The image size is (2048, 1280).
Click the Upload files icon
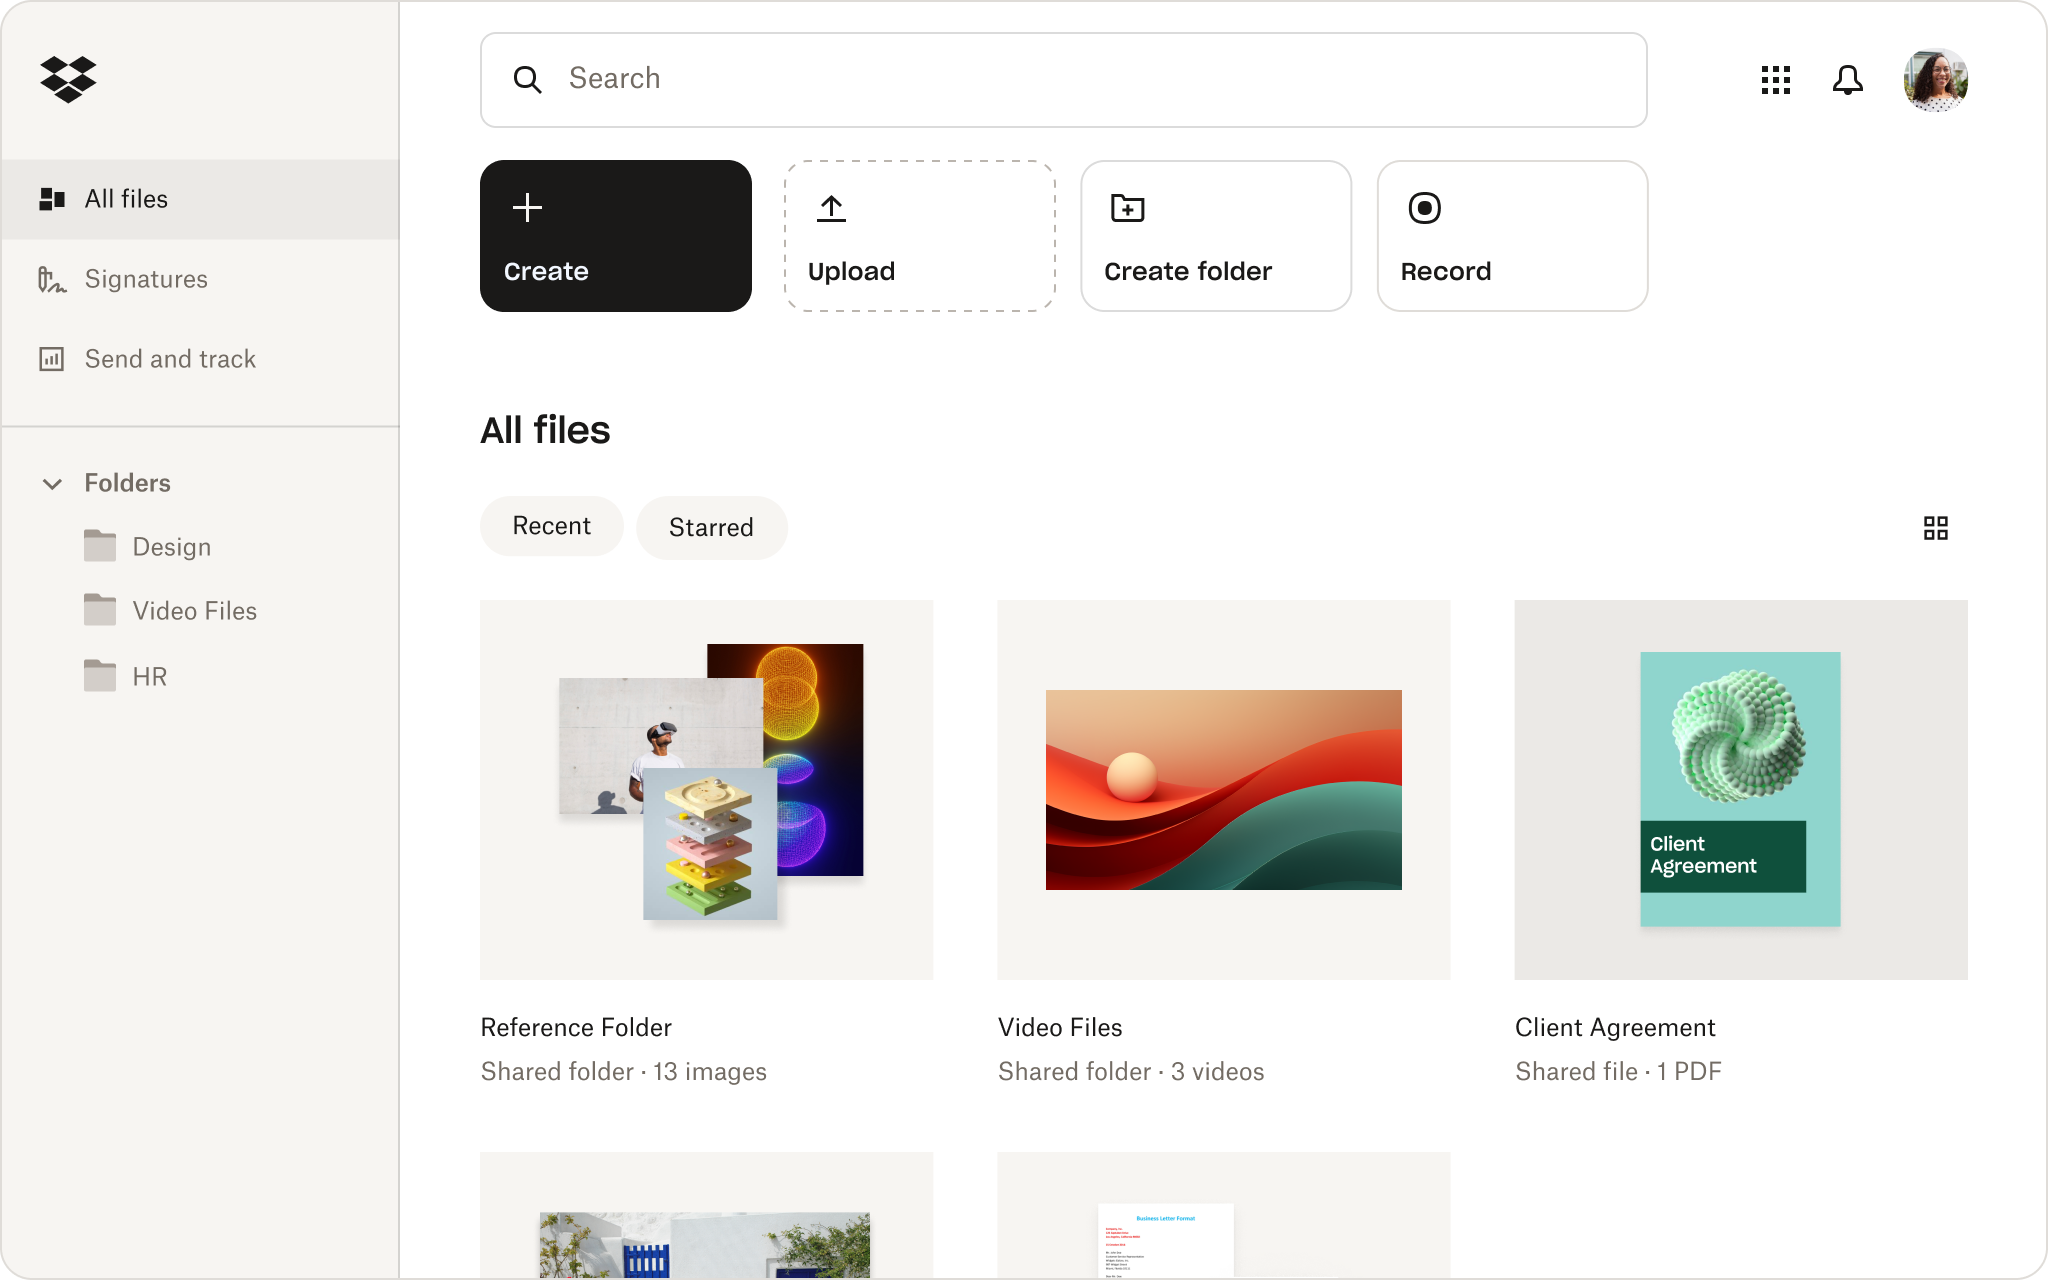tap(832, 208)
